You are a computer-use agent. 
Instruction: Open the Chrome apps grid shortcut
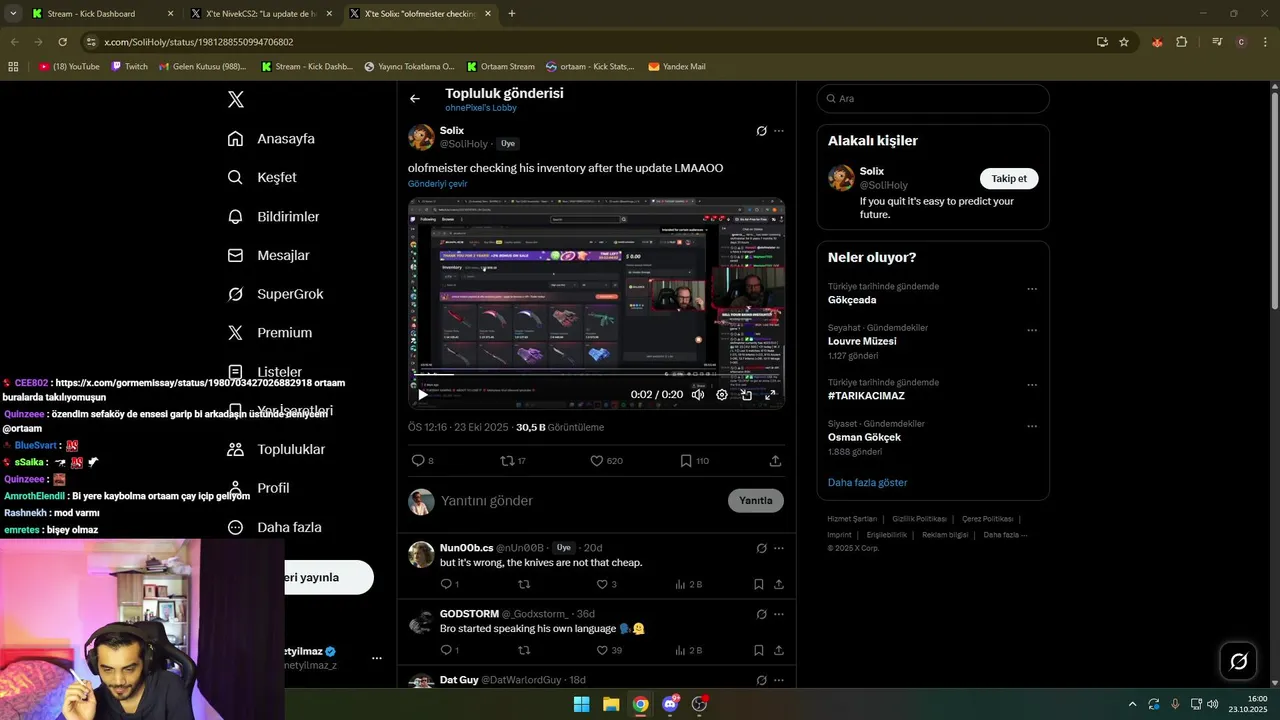[x=13, y=67]
